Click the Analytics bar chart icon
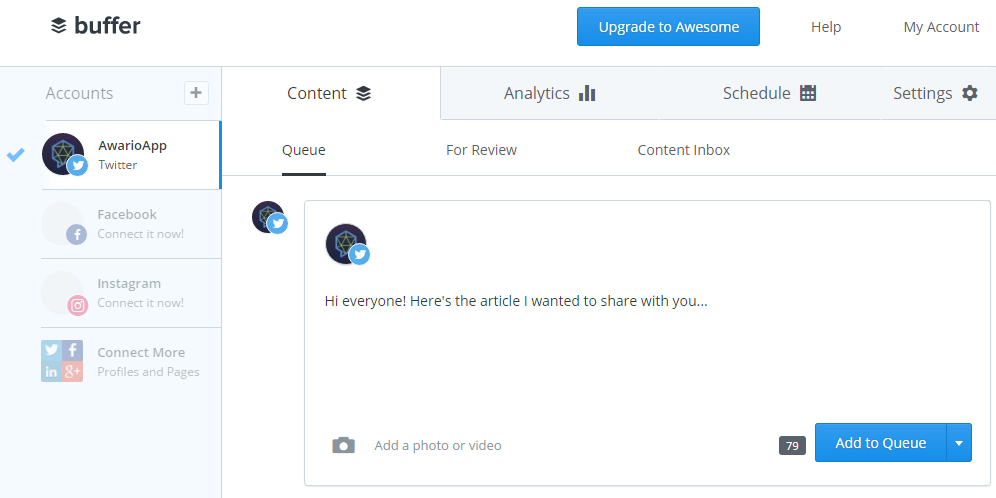Viewport: 996px width, 498px height. [587, 93]
